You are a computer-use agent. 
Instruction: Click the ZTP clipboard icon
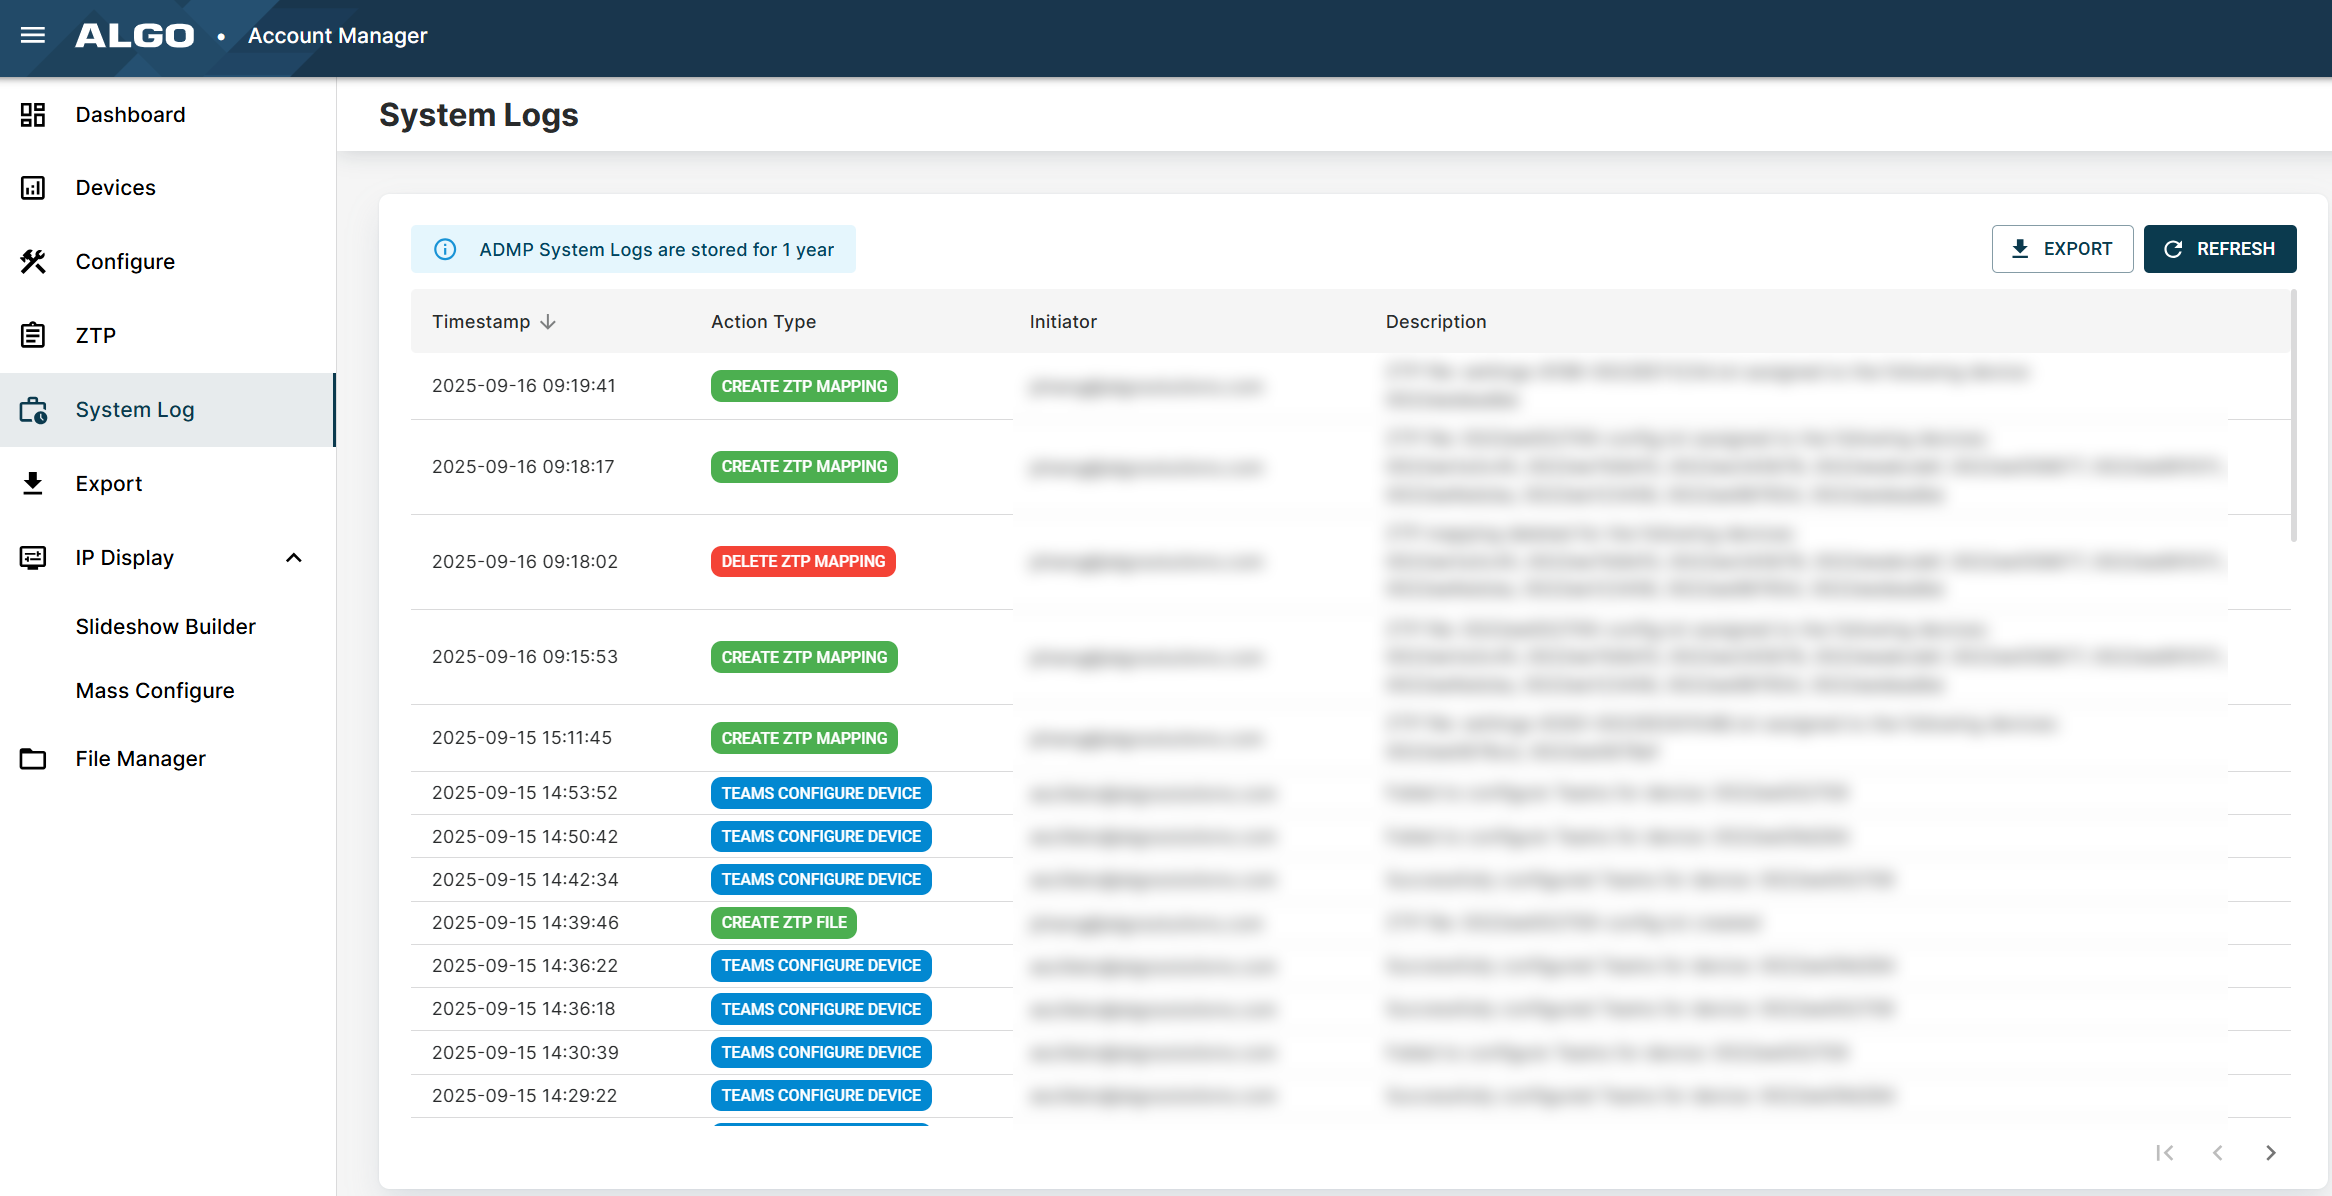[x=33, y=335]
